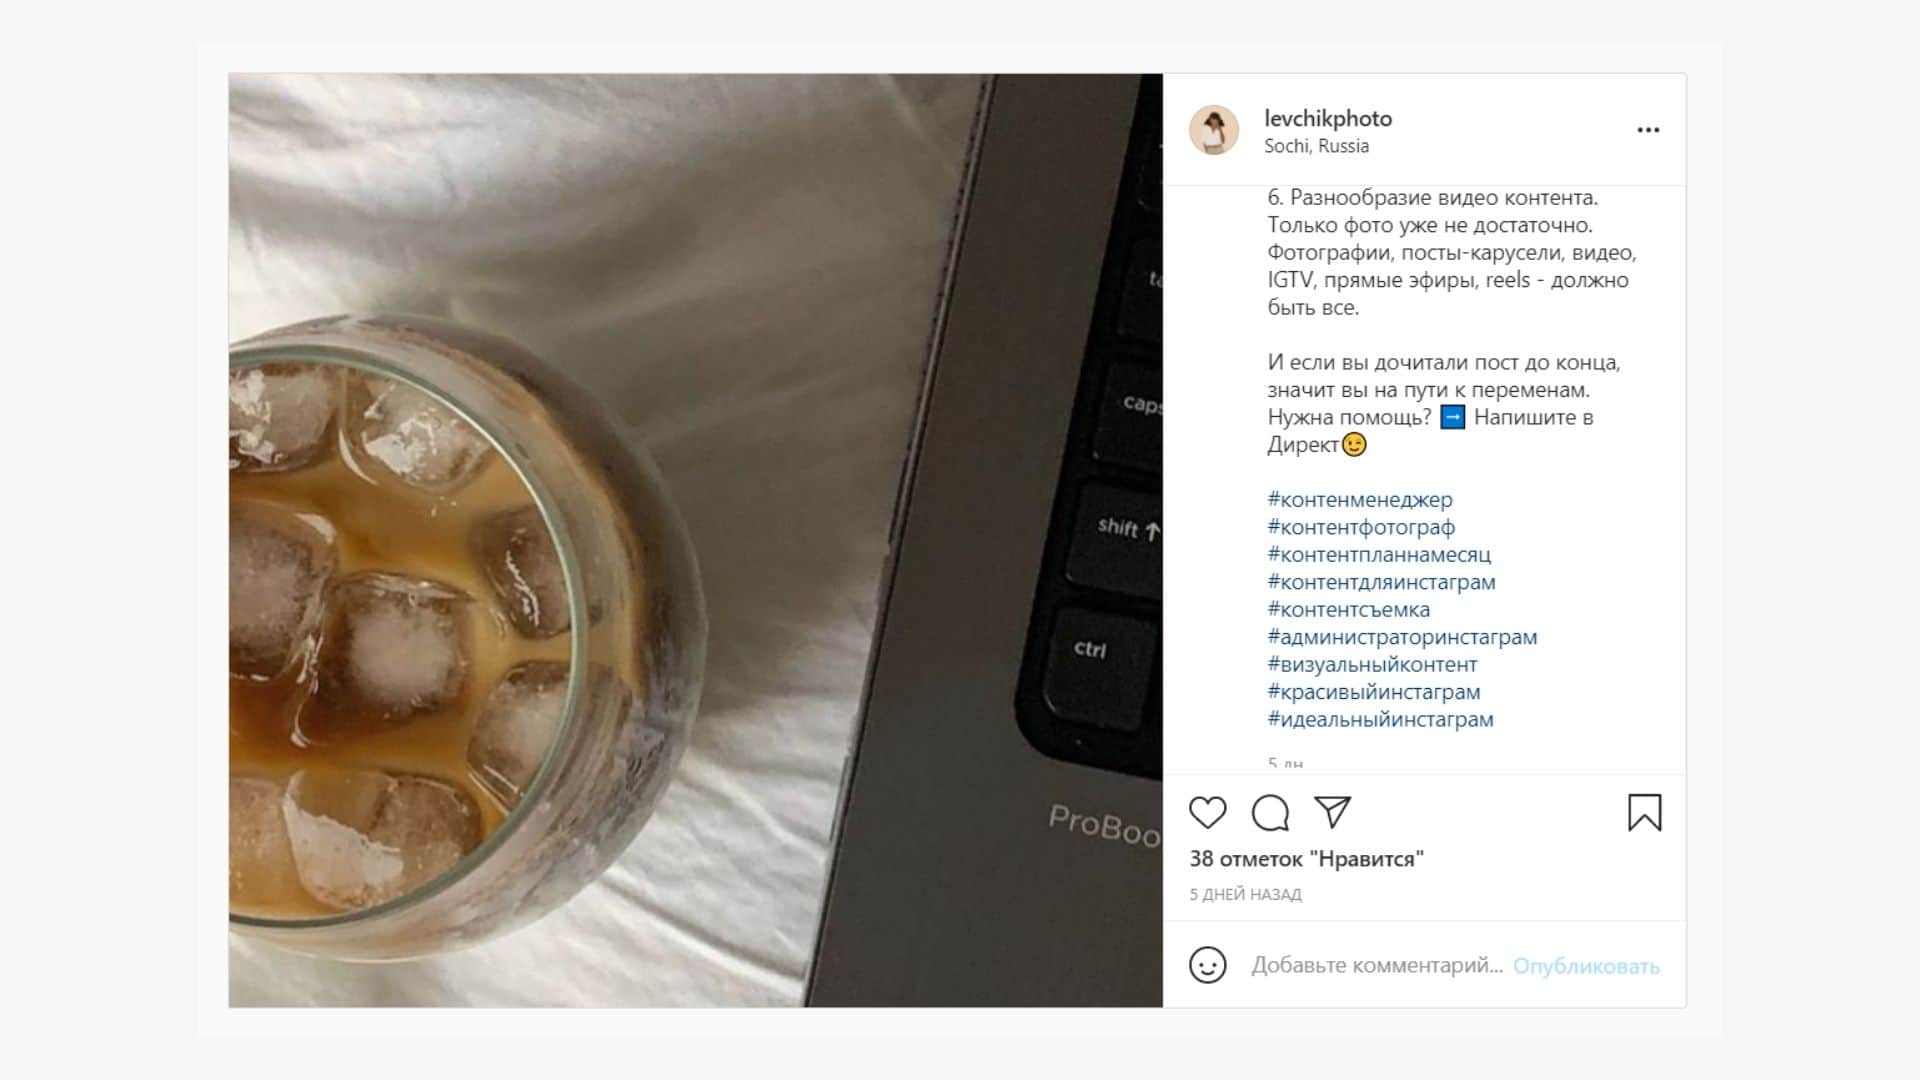Open hashtag #контентдляинстаграм

[x=1381, y=582]
